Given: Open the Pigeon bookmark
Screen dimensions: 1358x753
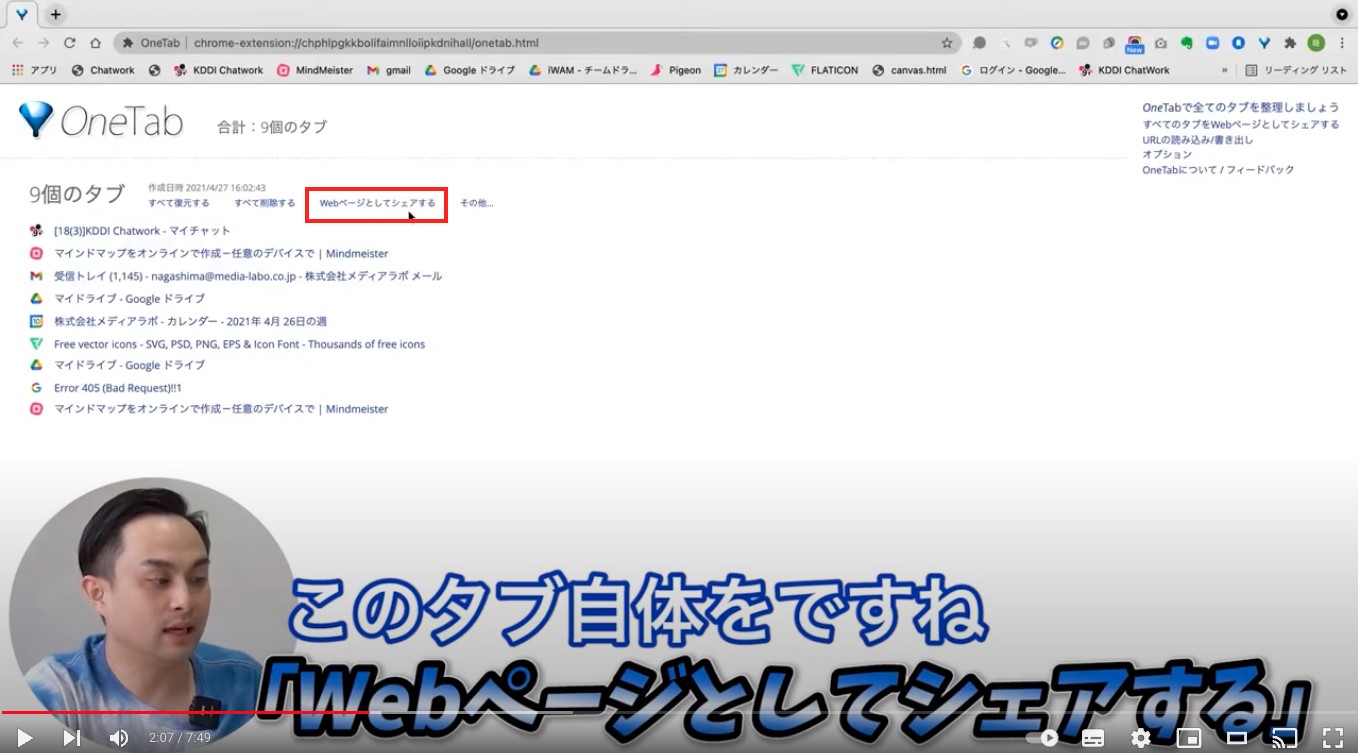Looking at the screenshot, I should click(676, 70).
